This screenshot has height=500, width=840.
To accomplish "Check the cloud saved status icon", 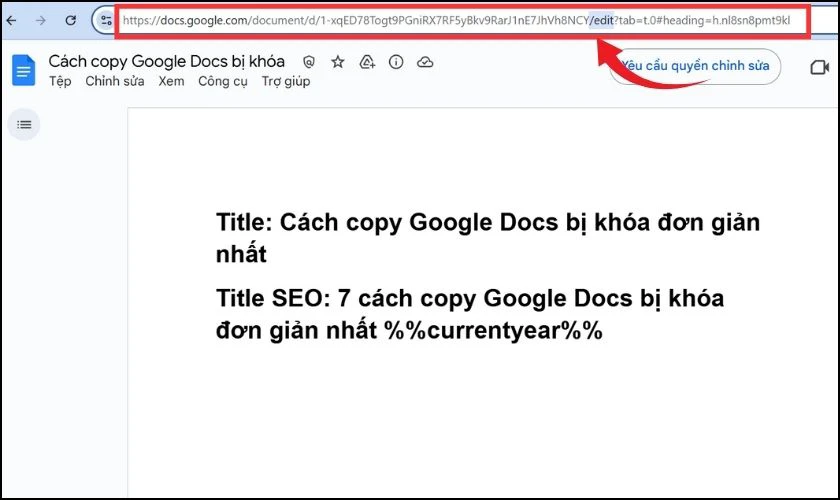I will click(x=425, y=62).
